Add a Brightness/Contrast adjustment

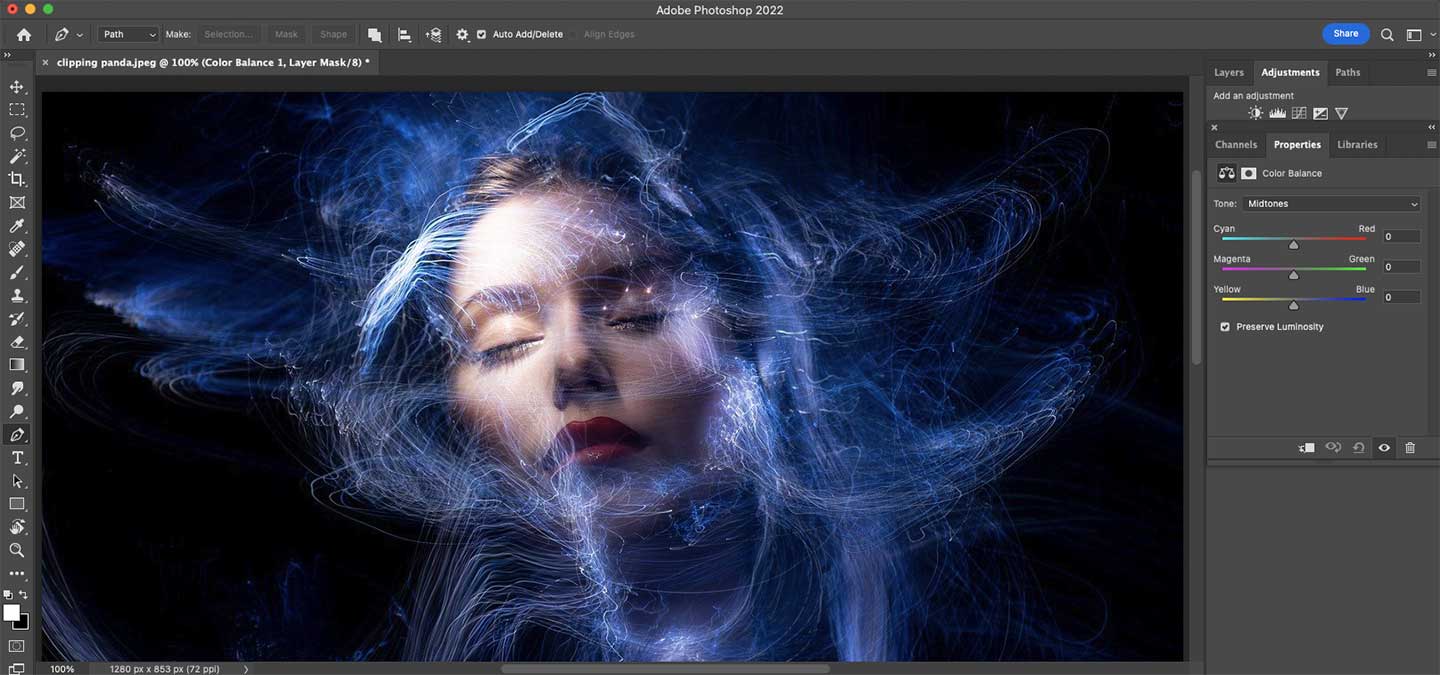pos(1256,113)
